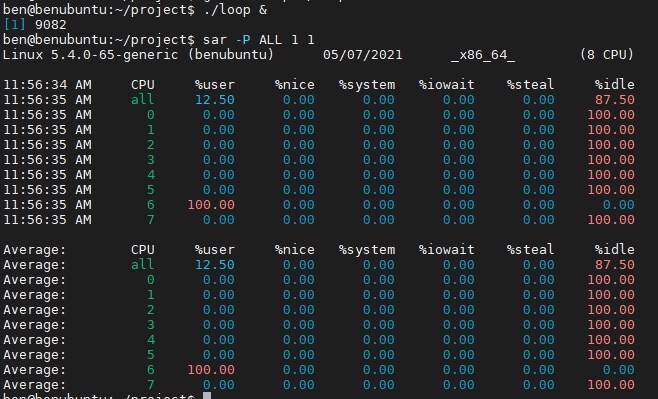Image resolution: width=658 pixels, height=399 pixels.
Task: Click 100.00 %user for CPU 6 at 11:56:35
Action: pyautogui.click(x=211, y=205)
